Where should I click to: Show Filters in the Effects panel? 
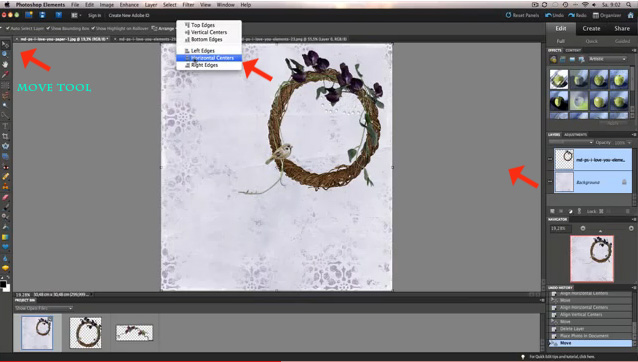click(x=553, y=59)
